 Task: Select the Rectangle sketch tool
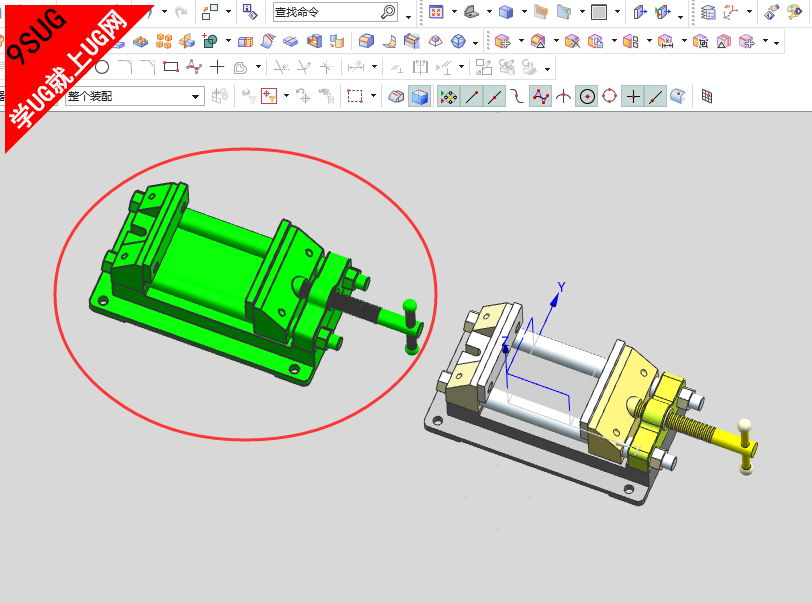[x=170, y=67]
